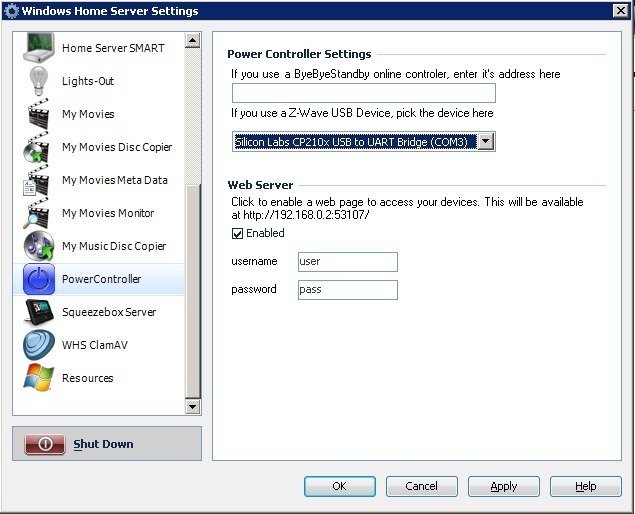Viewport: 635px width, 514px height.
Task: Click the WHS ClamAV shell icon
Action: [39, 345]
